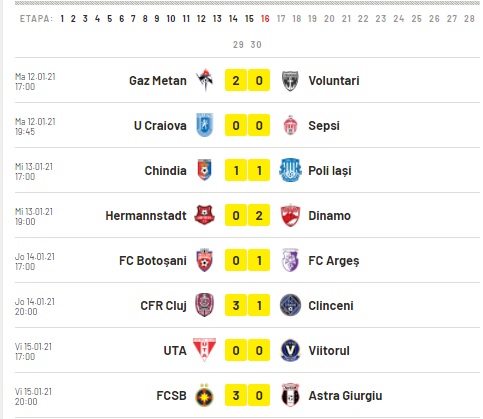Select the highlighted round 16
This screenshot has height=419, width=483.
click(x=265, y=19)
